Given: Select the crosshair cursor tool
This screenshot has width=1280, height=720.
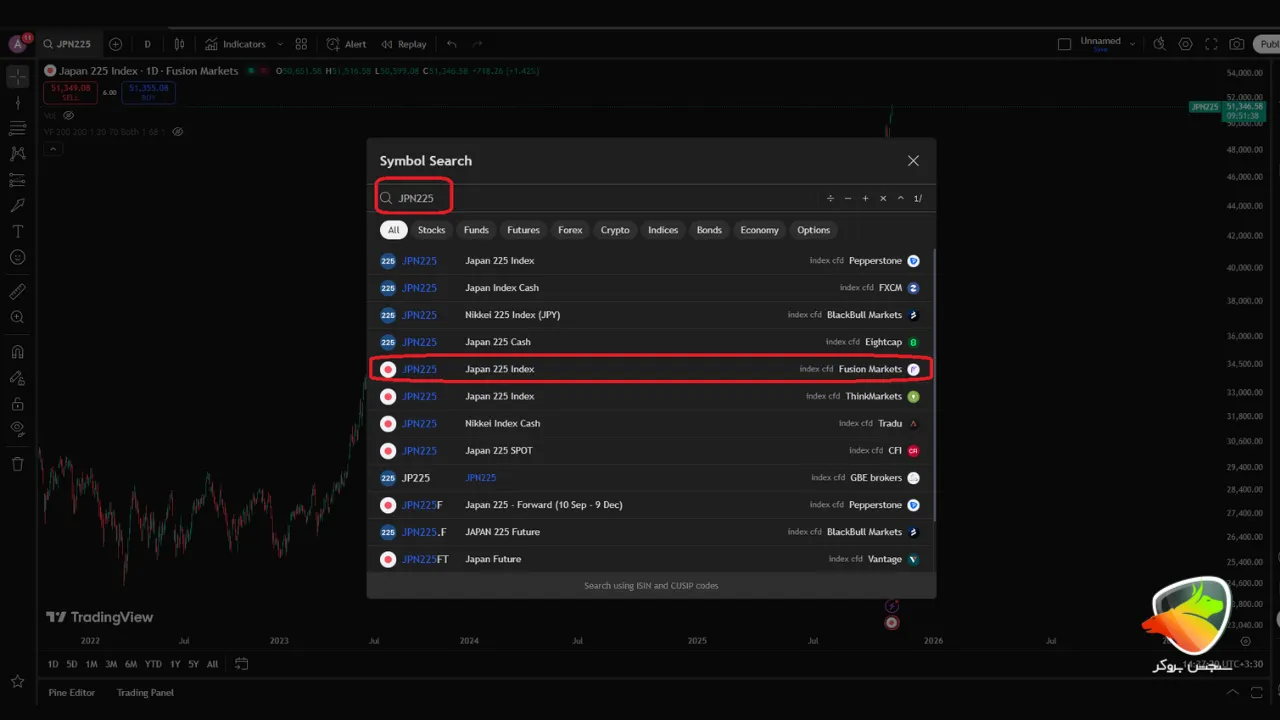Looking at the screenshot, I should 17,77.
